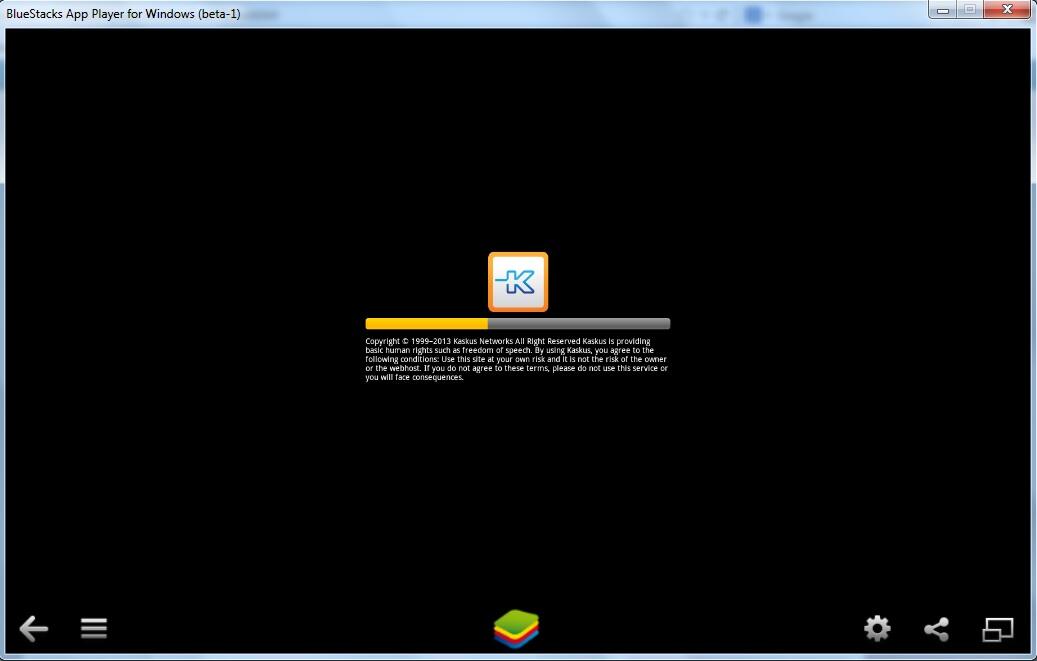1037x661 pixels.
Task: Toggle full screen with the windows icon
Action: pos(998,629)
